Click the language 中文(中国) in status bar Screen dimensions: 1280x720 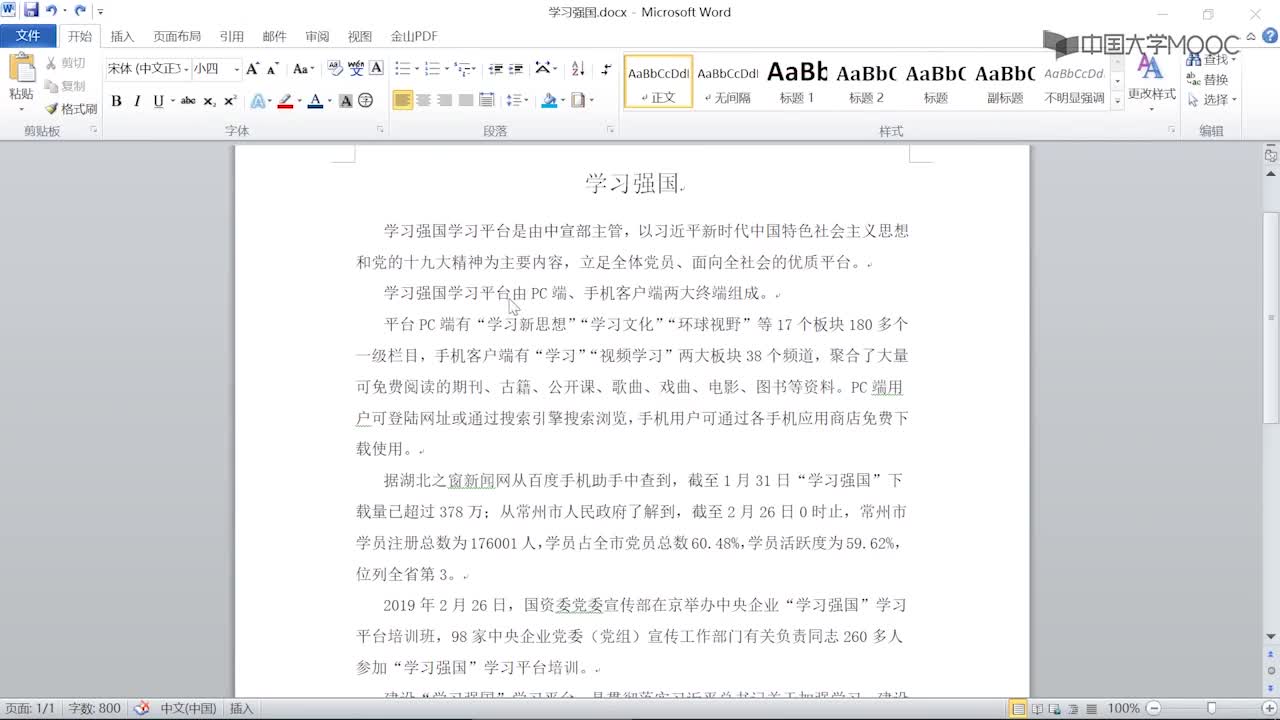click(x=188, y=708)
